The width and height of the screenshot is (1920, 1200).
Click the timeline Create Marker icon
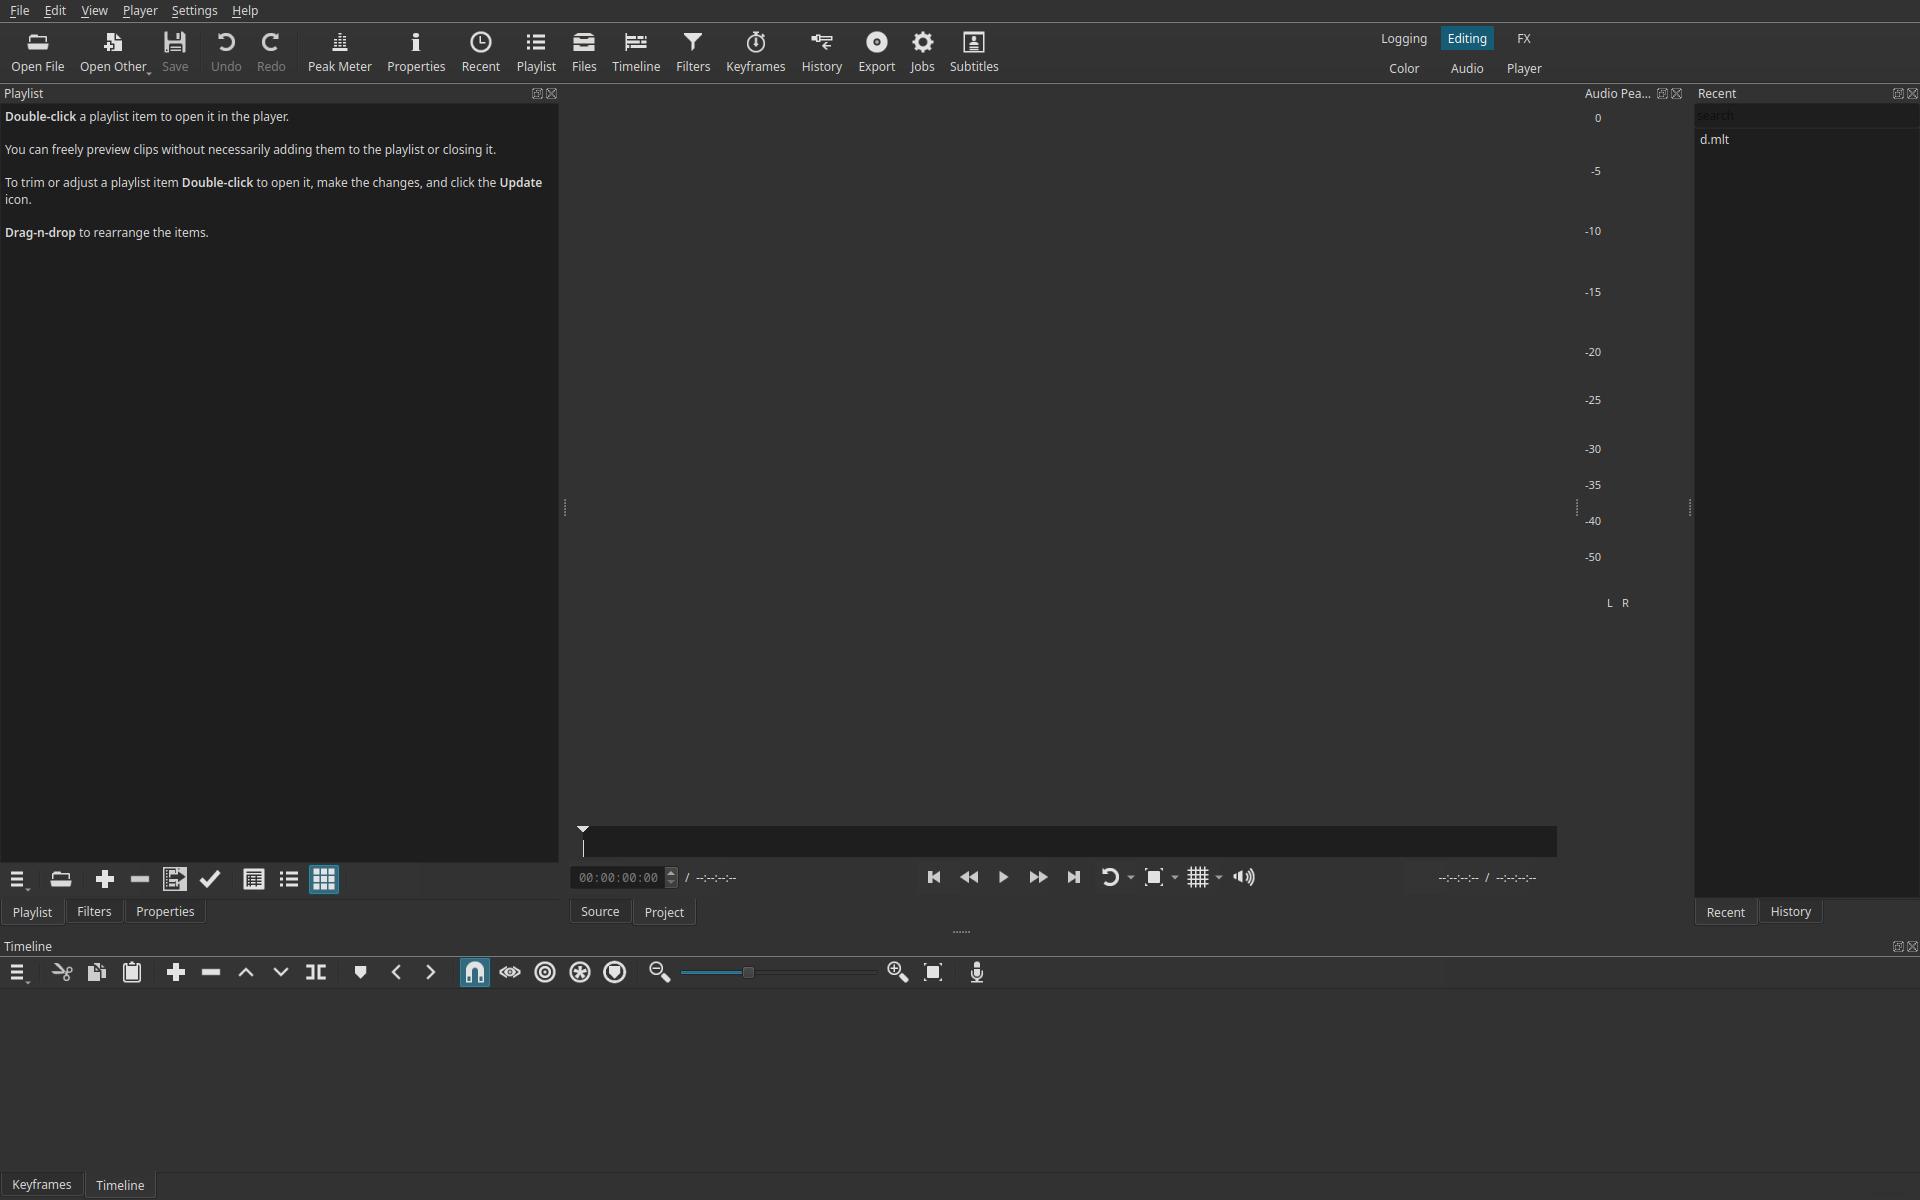[x=361, y=972]
